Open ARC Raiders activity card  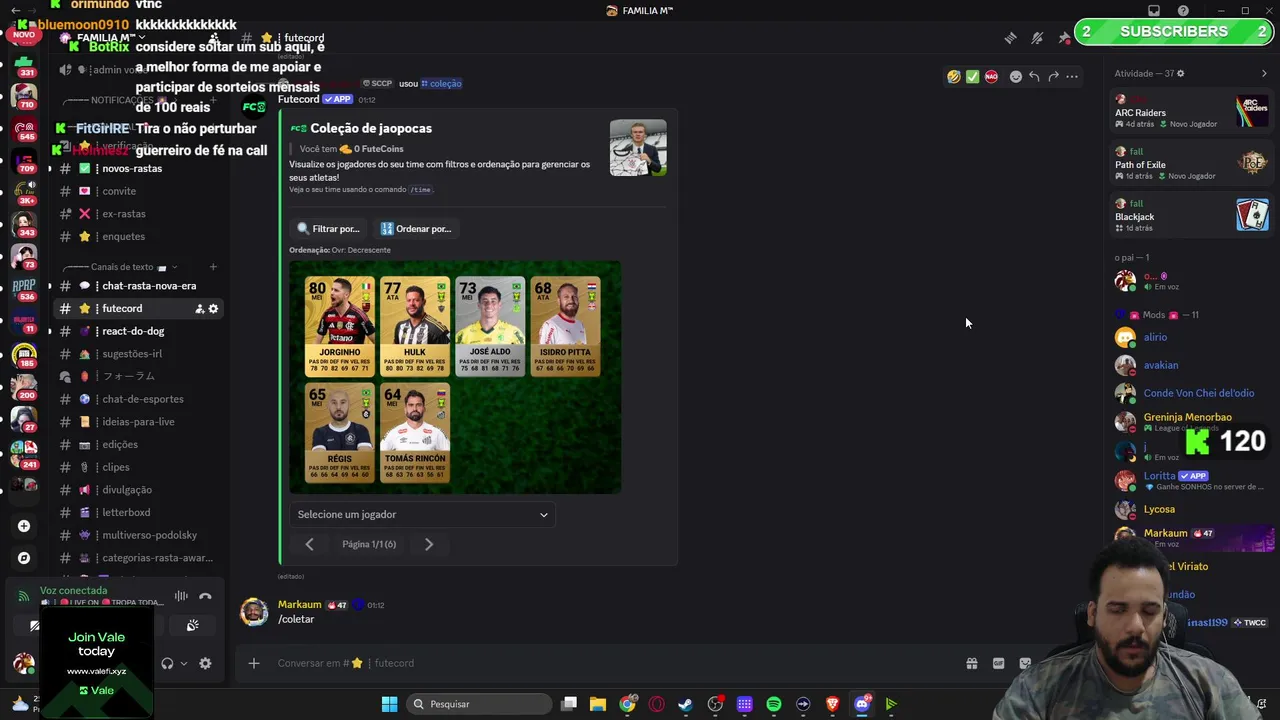1191,111
